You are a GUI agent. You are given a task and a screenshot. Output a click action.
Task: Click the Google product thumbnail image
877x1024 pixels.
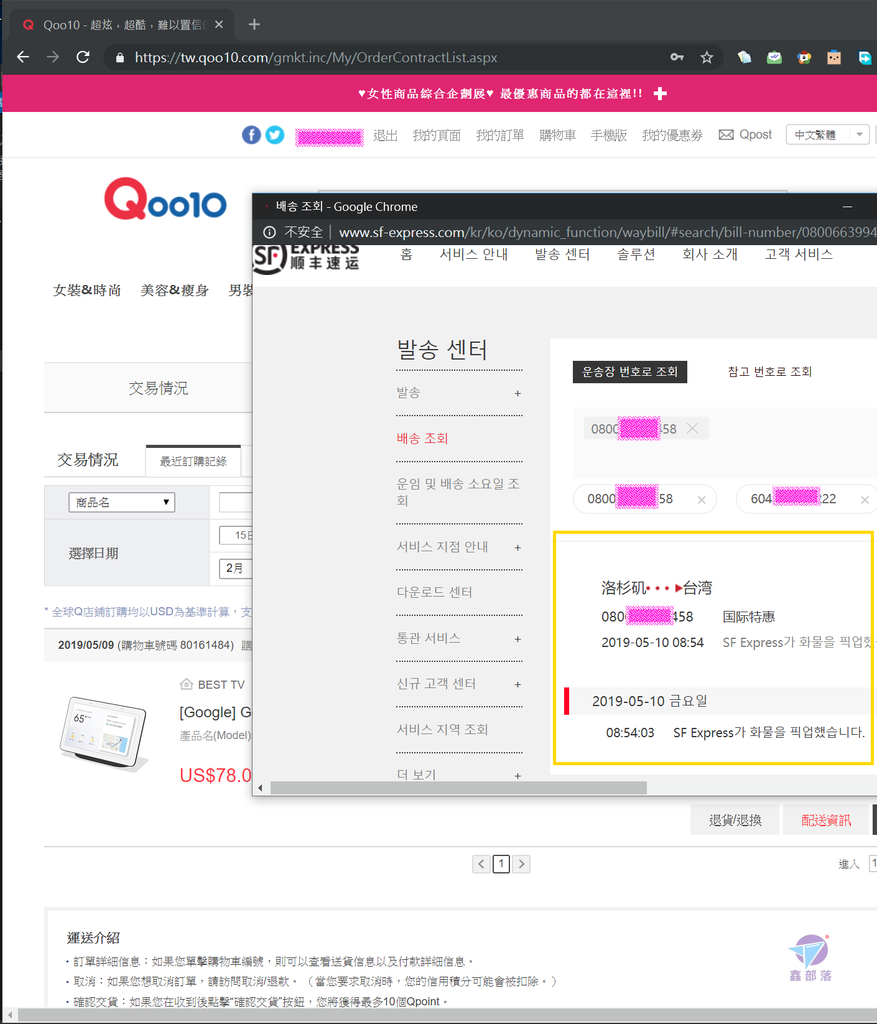click(x=104, y=732)
